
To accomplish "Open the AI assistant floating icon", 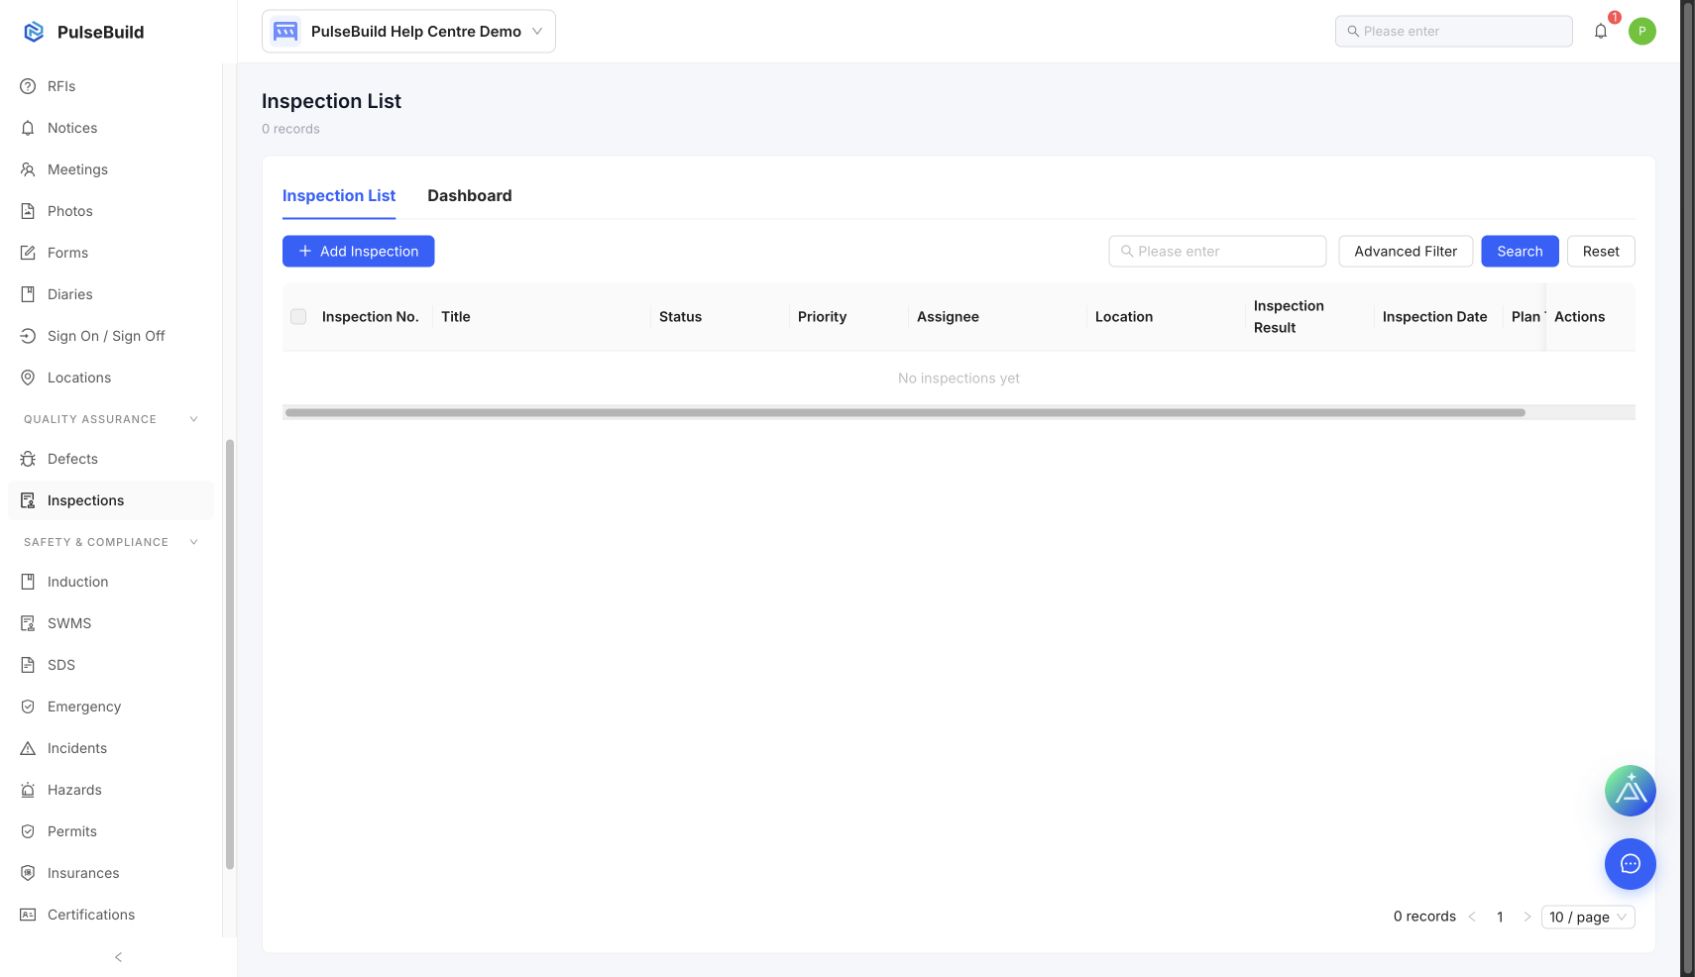I will pos(1630,791).
